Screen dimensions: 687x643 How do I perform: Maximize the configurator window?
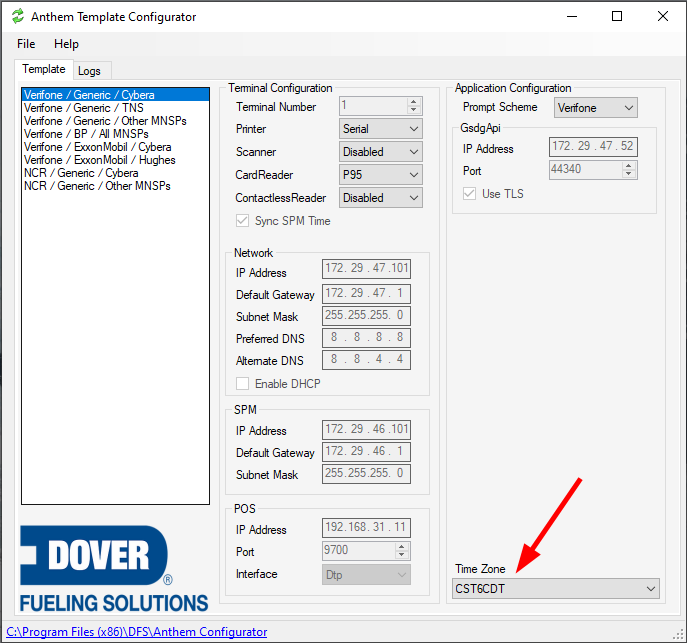(x=617, y=17)
